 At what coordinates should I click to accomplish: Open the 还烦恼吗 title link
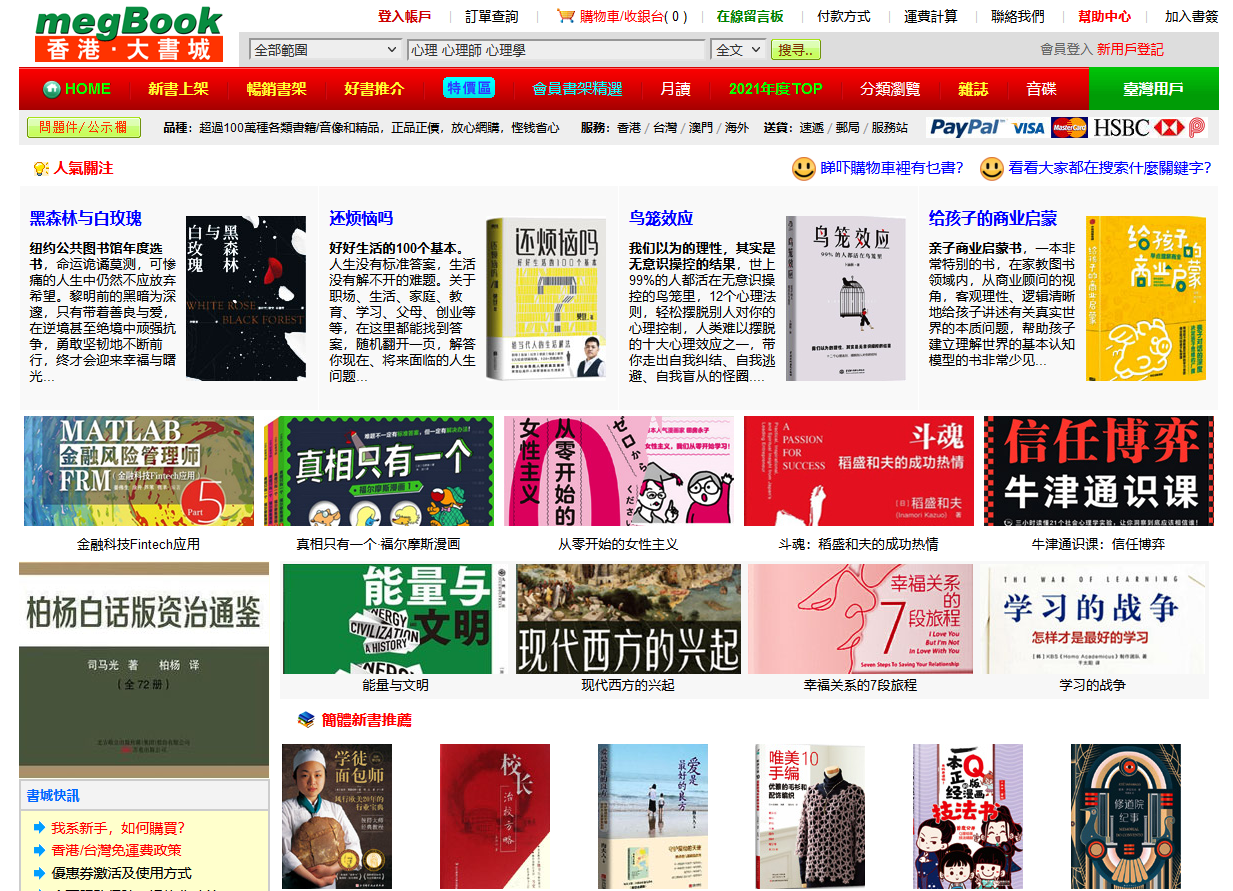[361, 218]
